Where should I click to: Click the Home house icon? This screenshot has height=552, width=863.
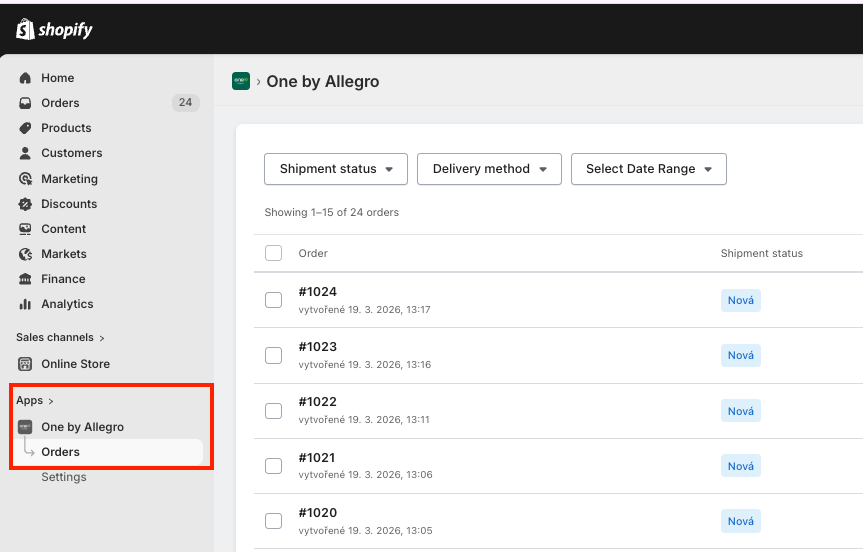[x=25, y=78]
